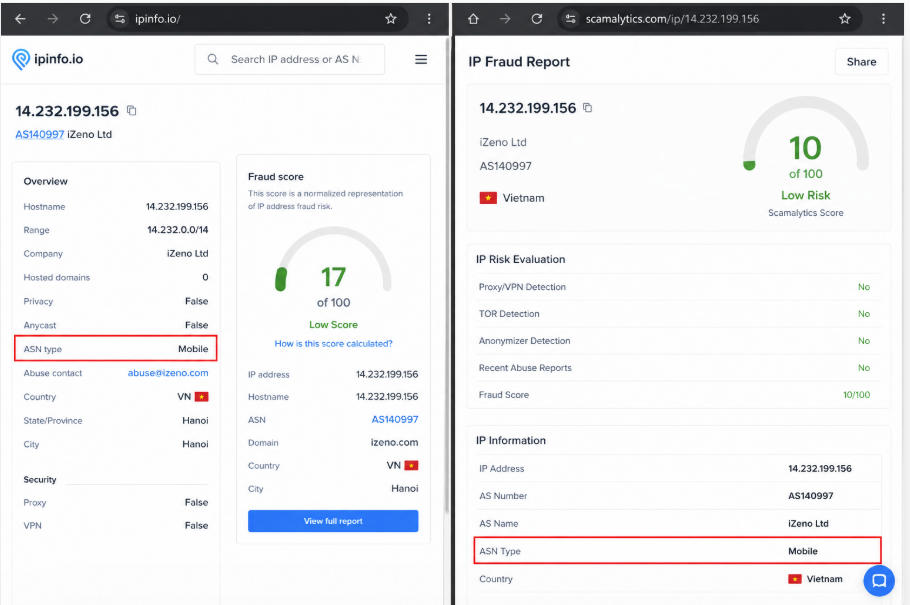Select the IP Address 14.232.199.156 in IP Information
The width and height of the screenshot is (910, 605).
pyautogui.click(x=820, y=469)
